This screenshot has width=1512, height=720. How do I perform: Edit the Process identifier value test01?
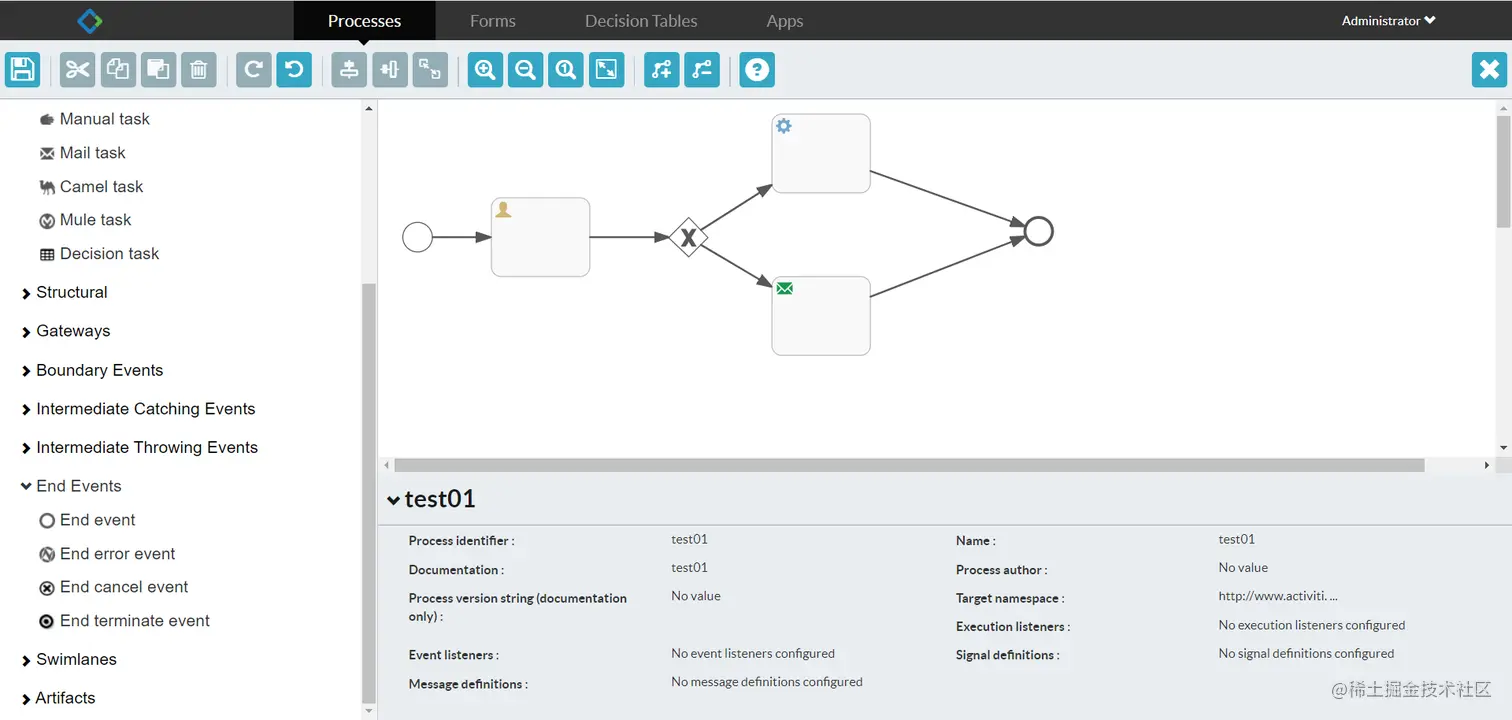(689, 539)
